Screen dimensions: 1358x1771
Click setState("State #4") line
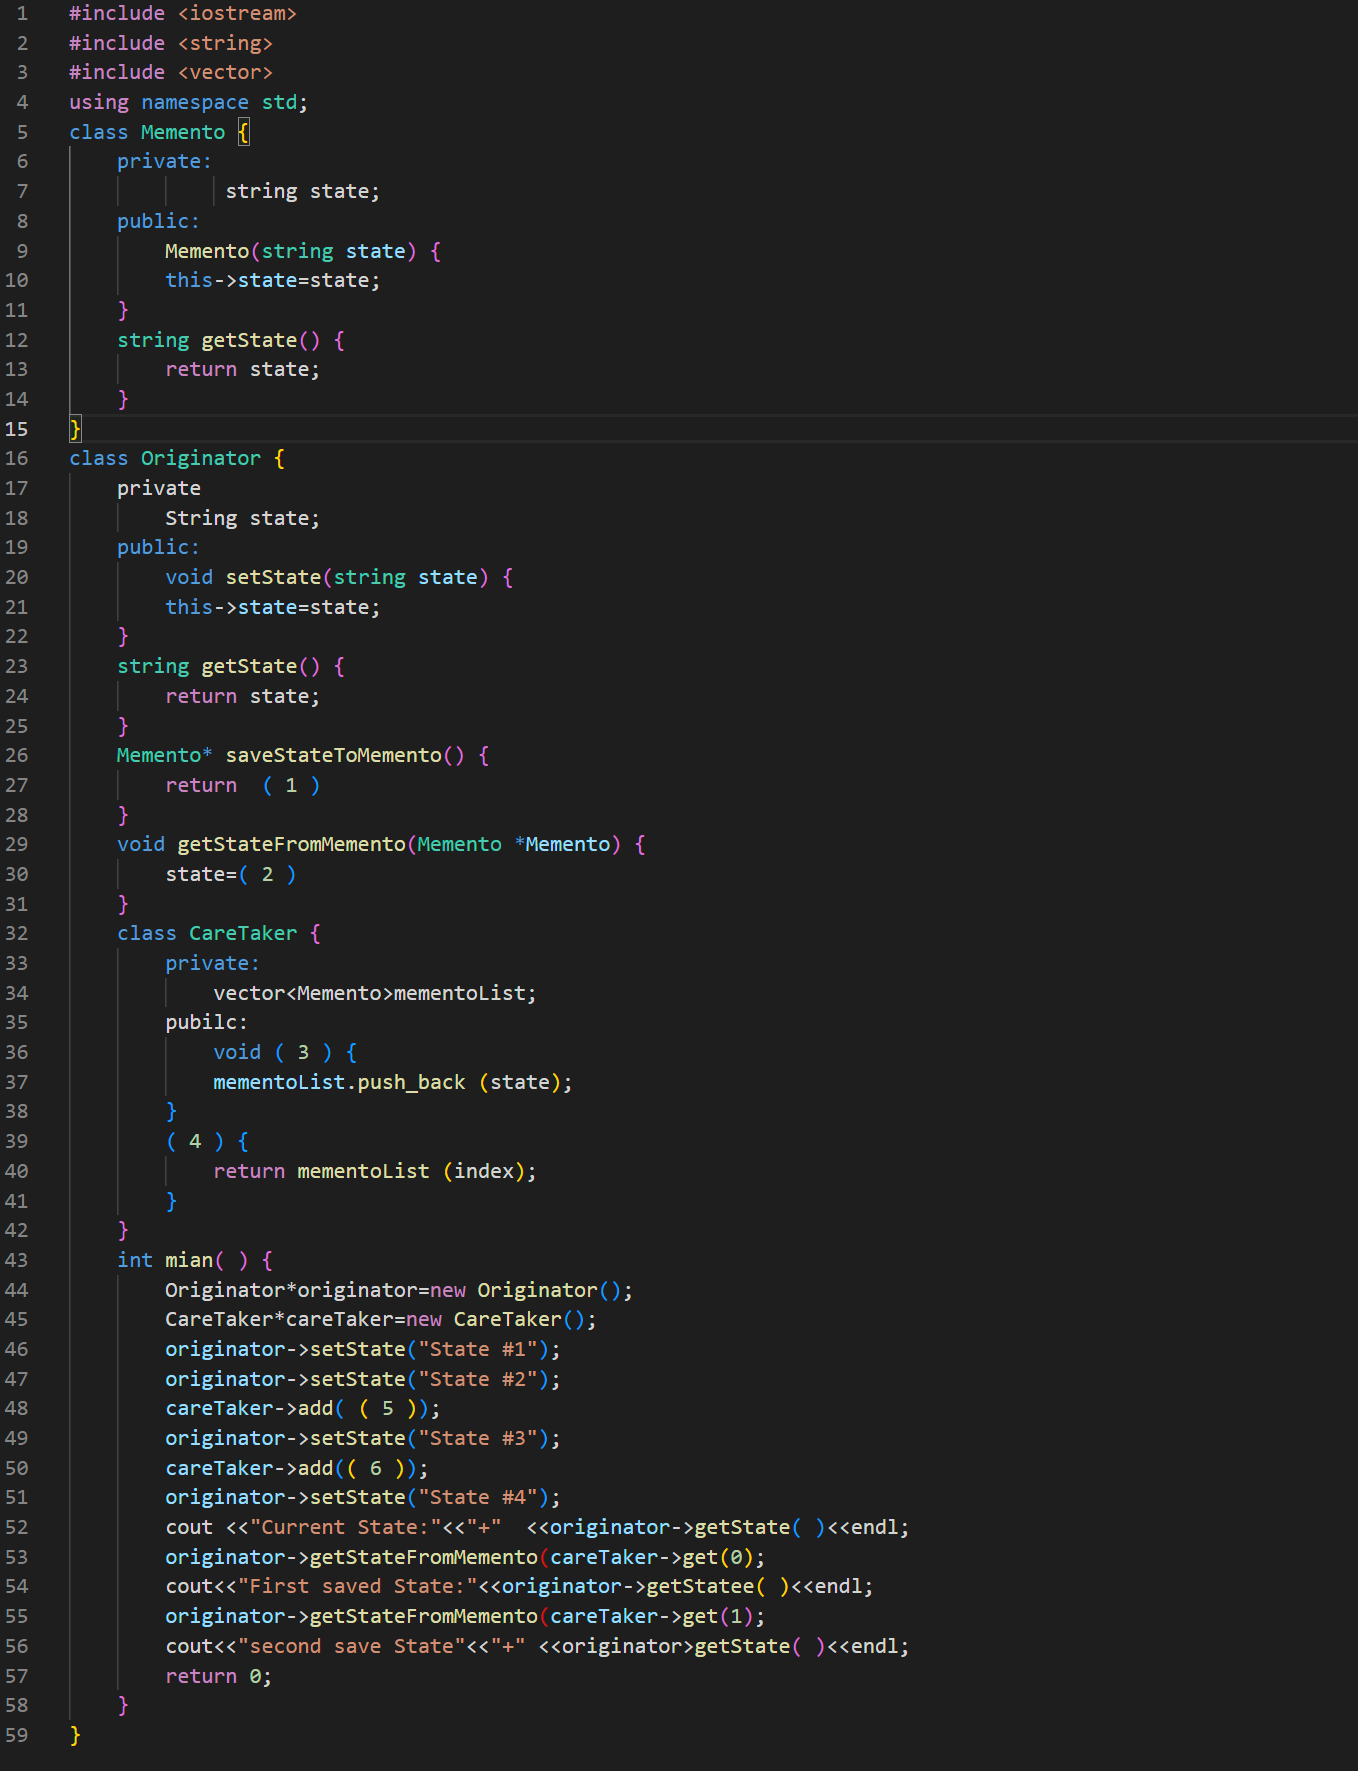pyautogui.click(x=363, y=1498)
